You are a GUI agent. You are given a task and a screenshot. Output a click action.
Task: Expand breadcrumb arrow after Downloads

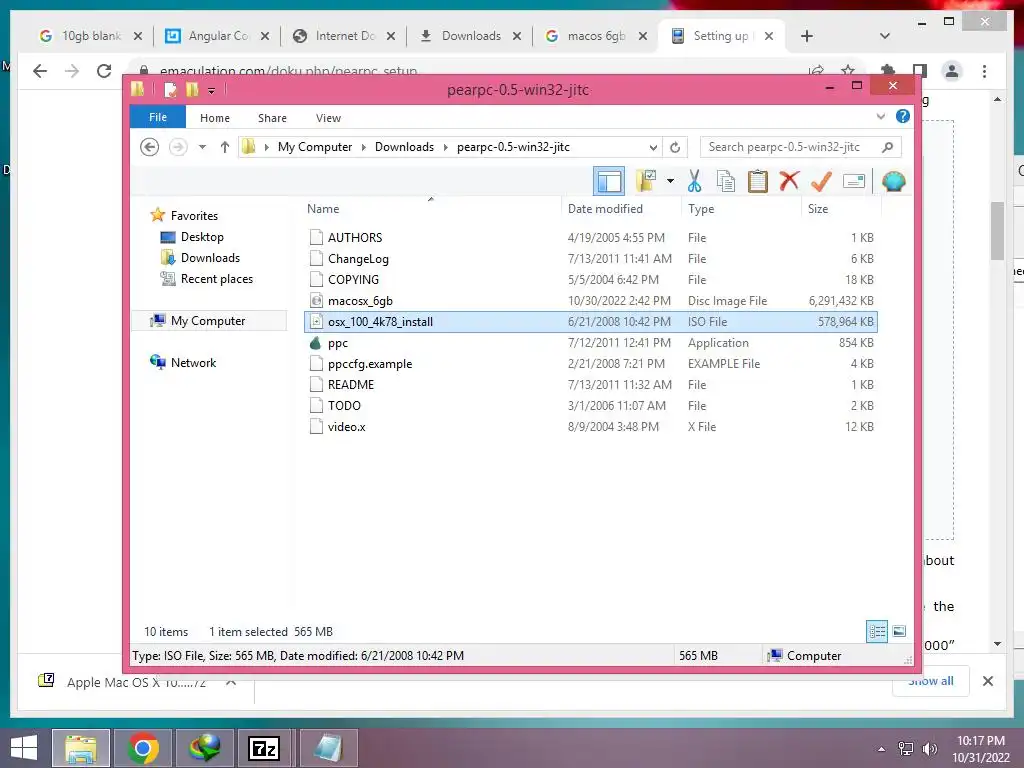click(x=445, y=147)
